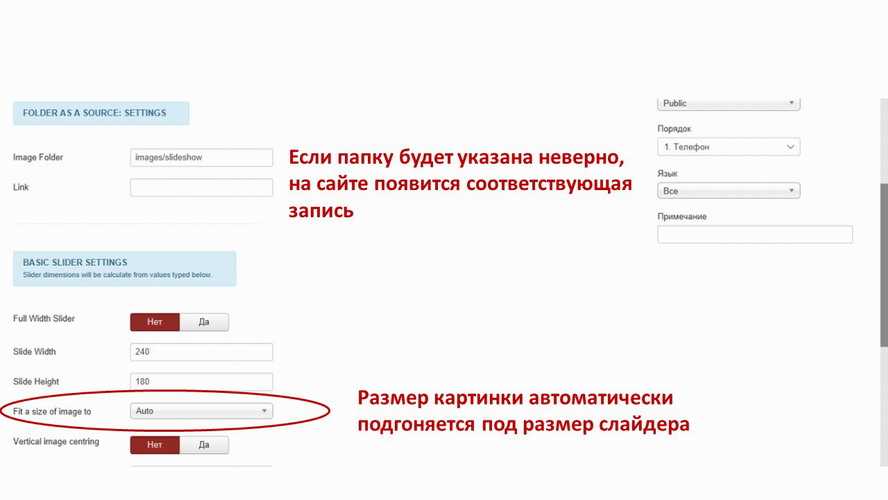888x500 pixels.
Task: Enable Full Width Slider with Да
Action: (204, 322)
